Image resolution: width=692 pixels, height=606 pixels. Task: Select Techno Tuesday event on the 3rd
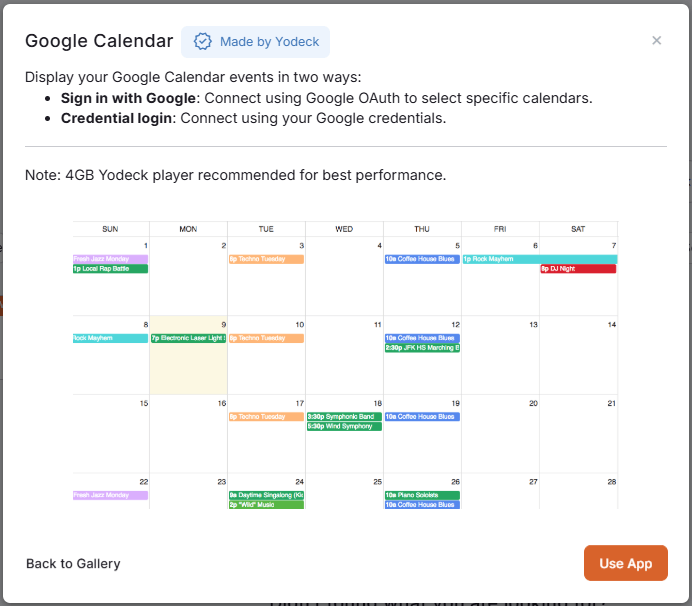[x=267, y=259]
